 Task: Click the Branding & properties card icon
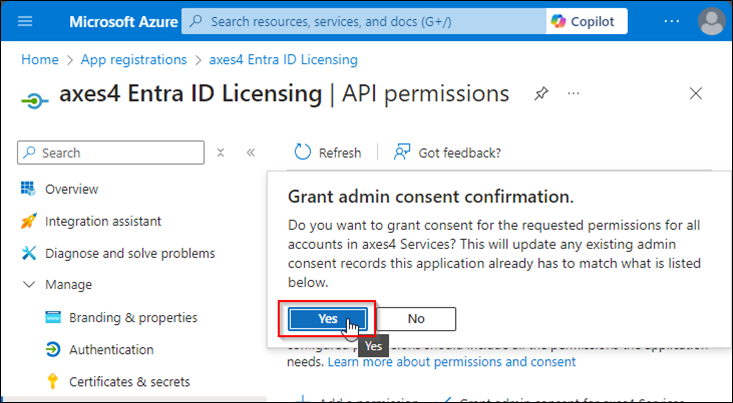pyautogui.click(x=53, y=317)
